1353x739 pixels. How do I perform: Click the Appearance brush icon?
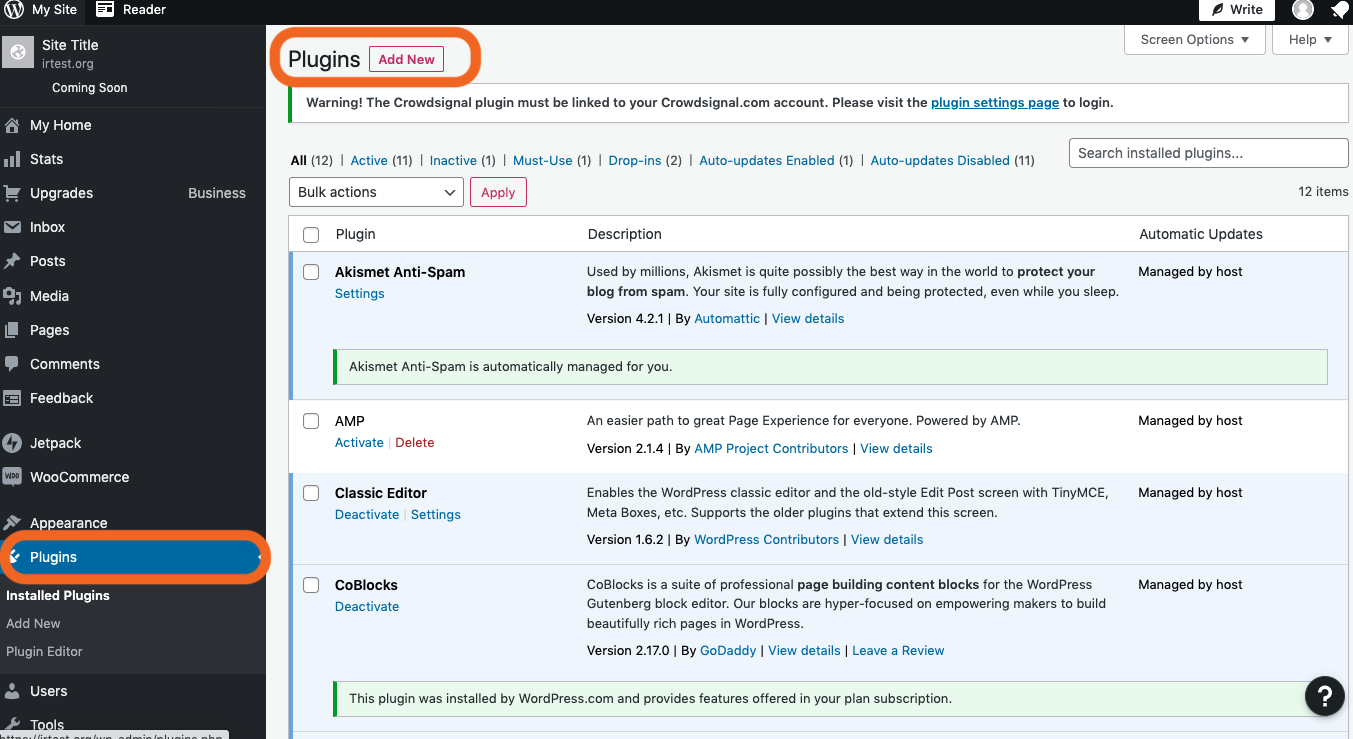(12, 523)
